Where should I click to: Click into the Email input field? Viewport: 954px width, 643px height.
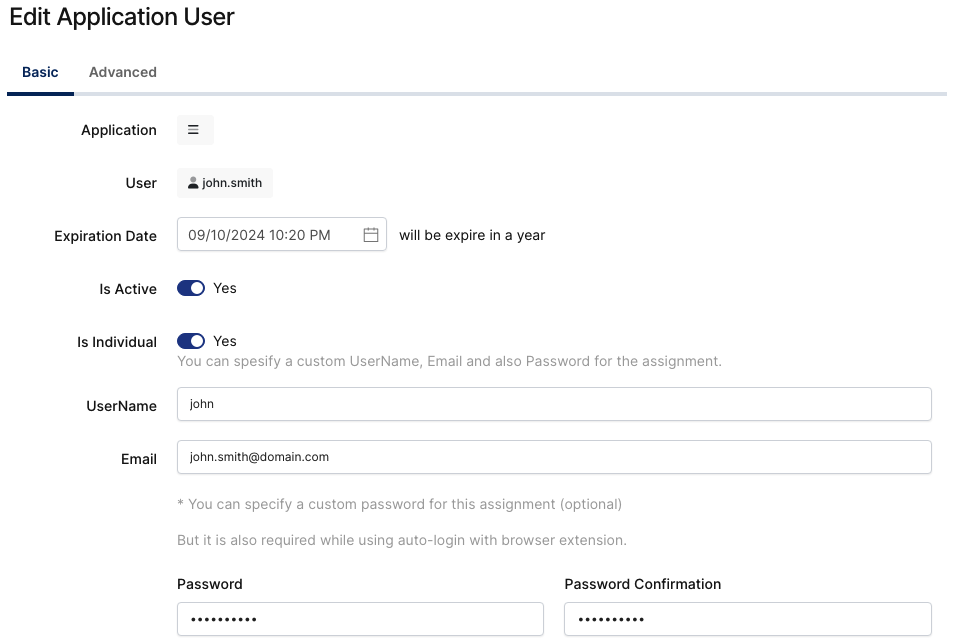pyautogui.click(x=553, y=457)
